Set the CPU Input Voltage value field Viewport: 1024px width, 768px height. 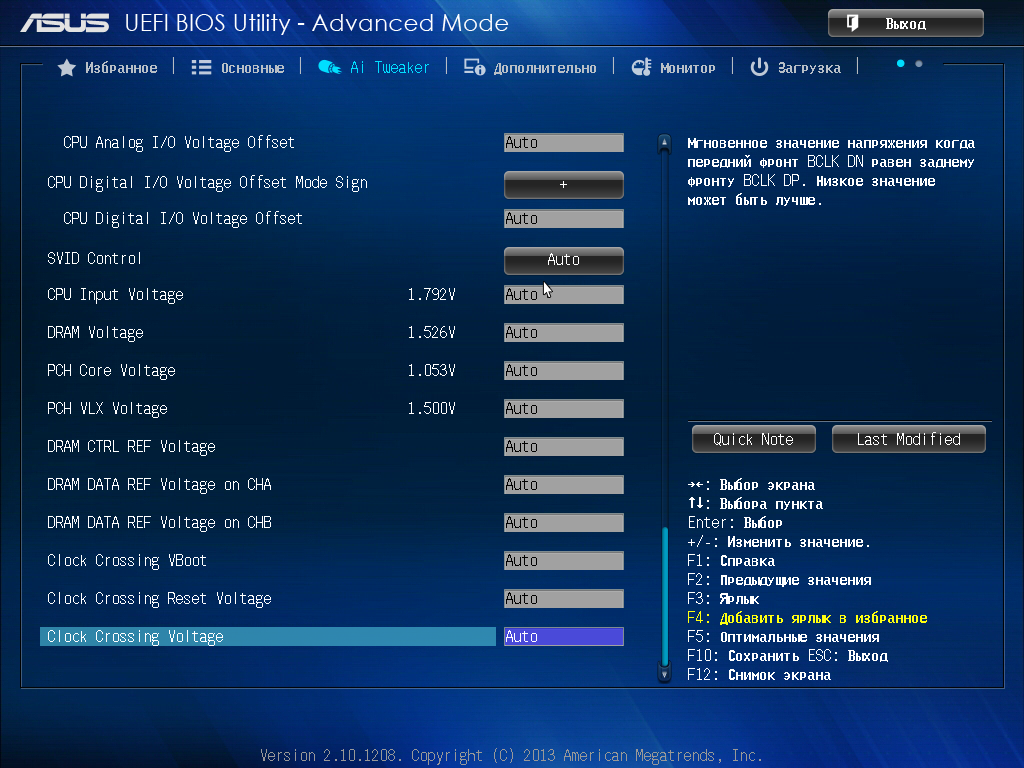(x=564, y=295)
